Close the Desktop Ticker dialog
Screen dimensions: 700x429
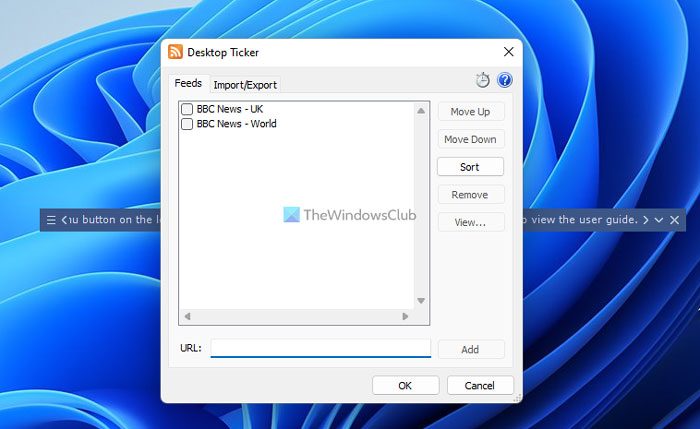pos(508,52)
